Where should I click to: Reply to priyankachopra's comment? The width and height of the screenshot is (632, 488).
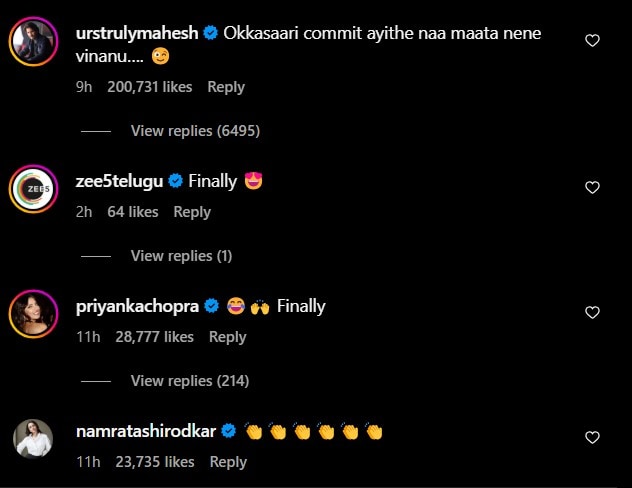228,337
